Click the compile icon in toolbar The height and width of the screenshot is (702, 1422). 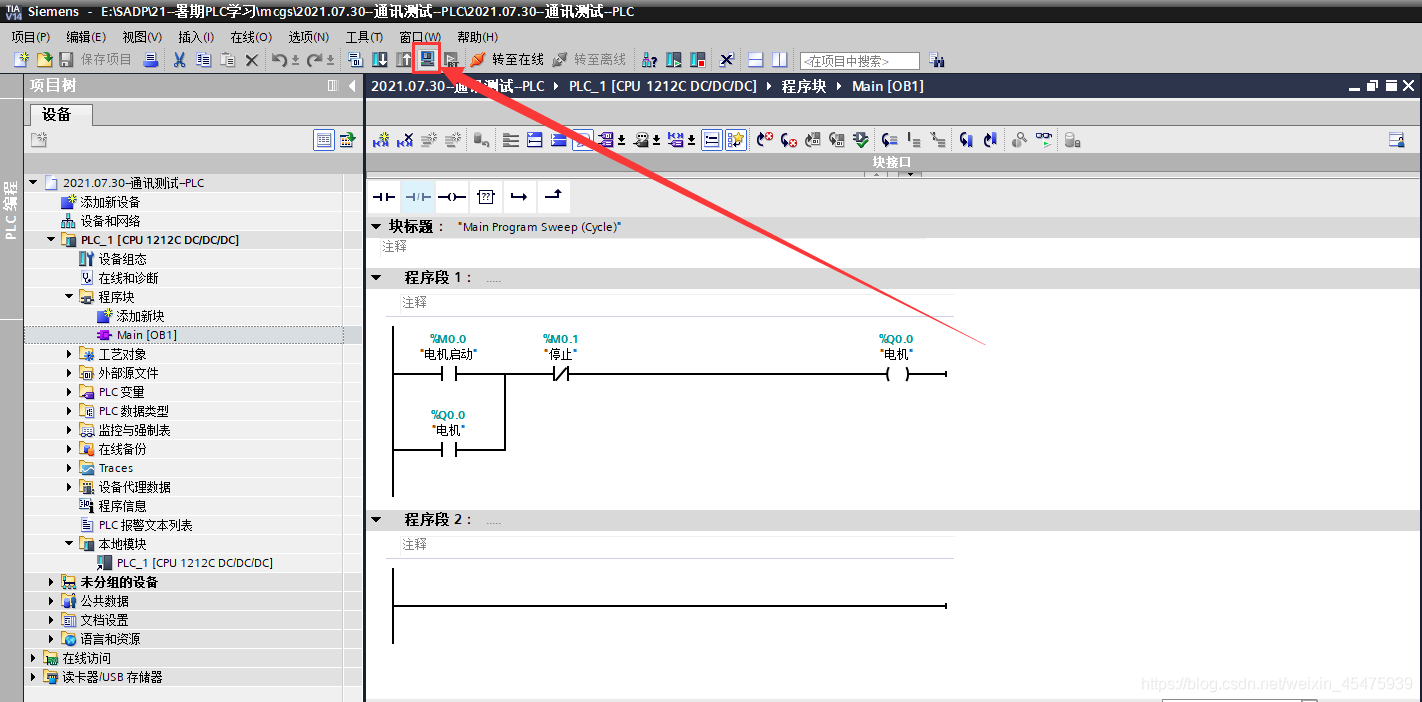(356, 60)
